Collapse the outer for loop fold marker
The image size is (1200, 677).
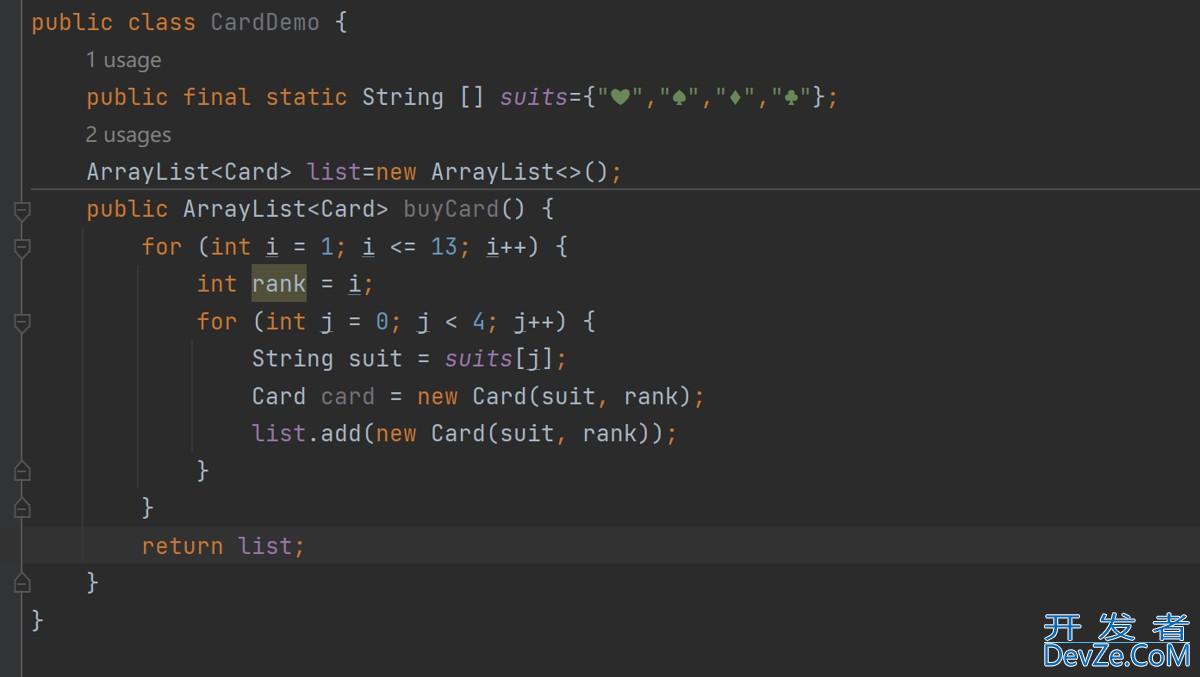click(22, 247)
